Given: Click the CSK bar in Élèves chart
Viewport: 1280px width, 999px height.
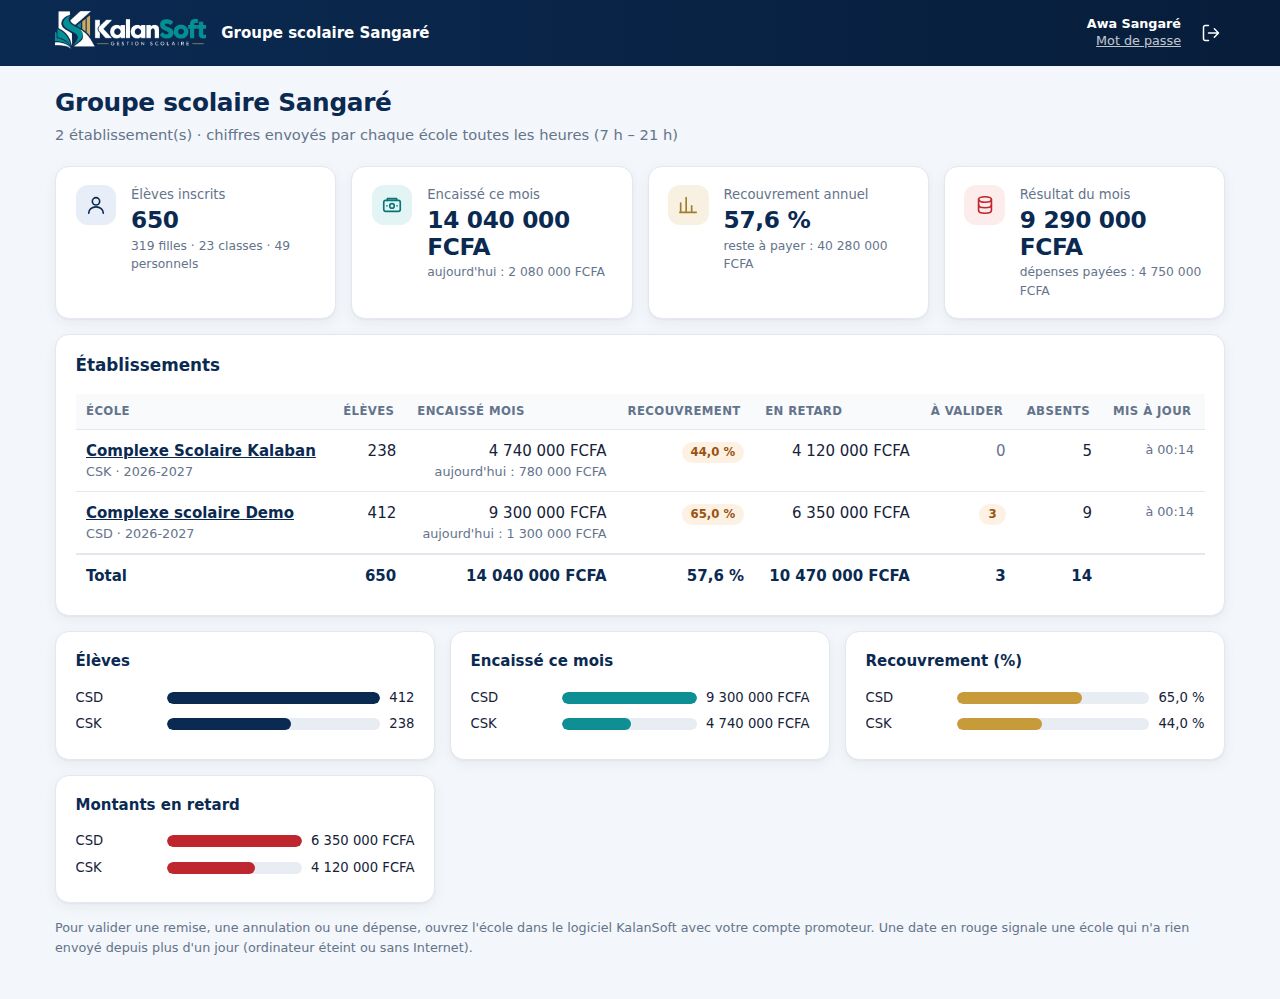Looking at the screenshot, I should point(273,724).
